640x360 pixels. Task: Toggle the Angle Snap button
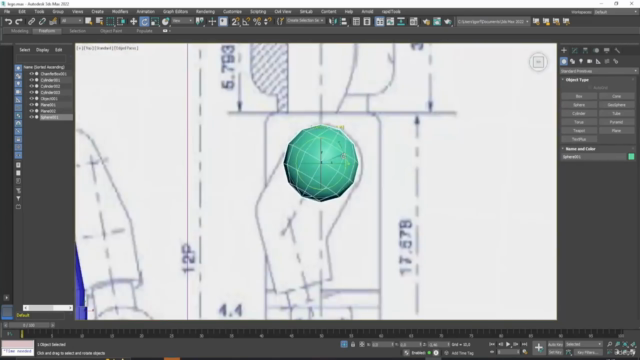click(246, 22)
